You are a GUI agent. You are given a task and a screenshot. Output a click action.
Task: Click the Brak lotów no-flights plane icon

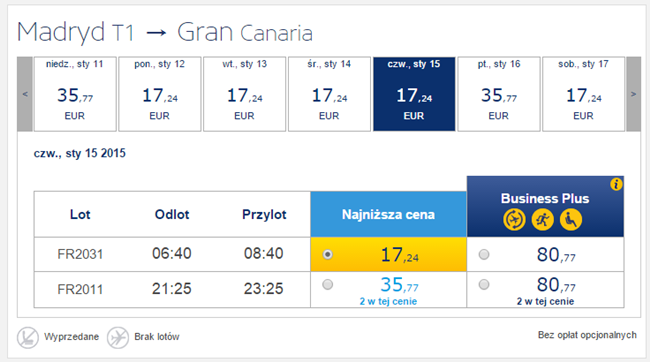[118, 337]
